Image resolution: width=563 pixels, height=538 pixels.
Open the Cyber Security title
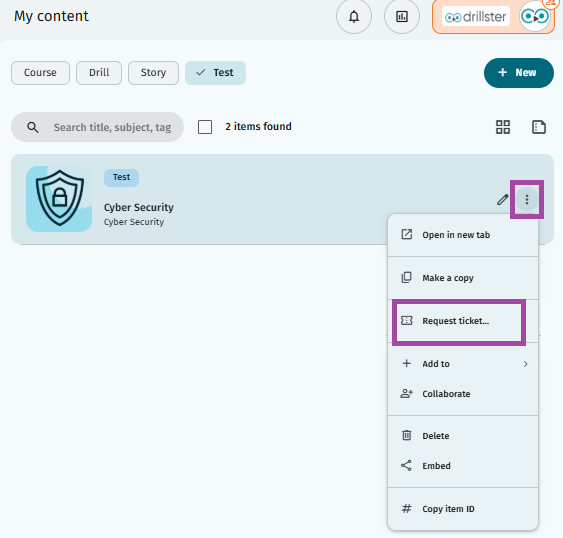pos(139,207)
